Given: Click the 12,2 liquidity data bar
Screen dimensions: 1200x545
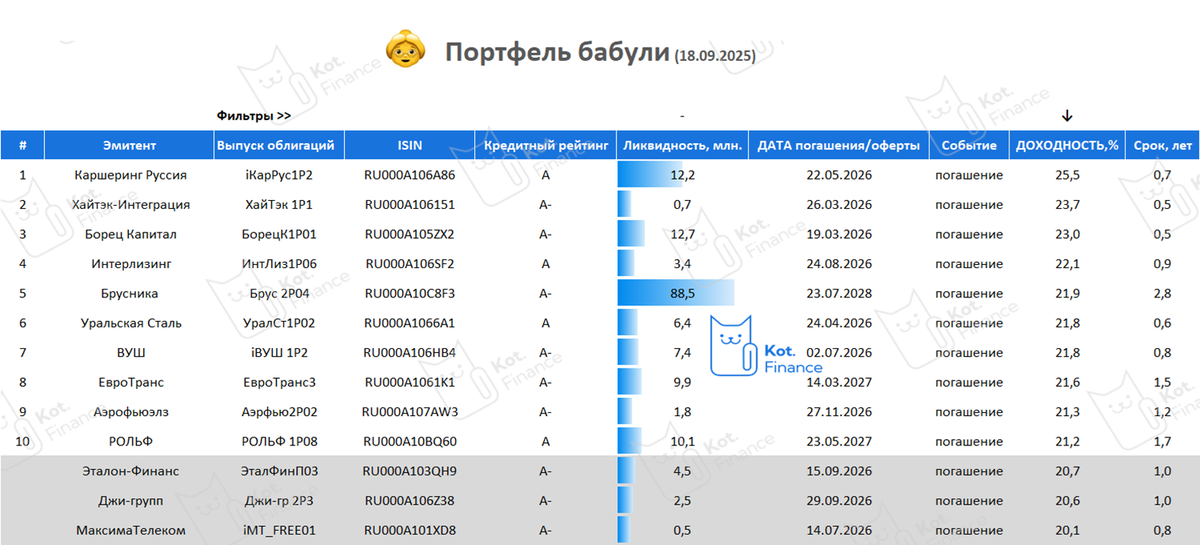Looking at the screenshot, I should point(650,175).
